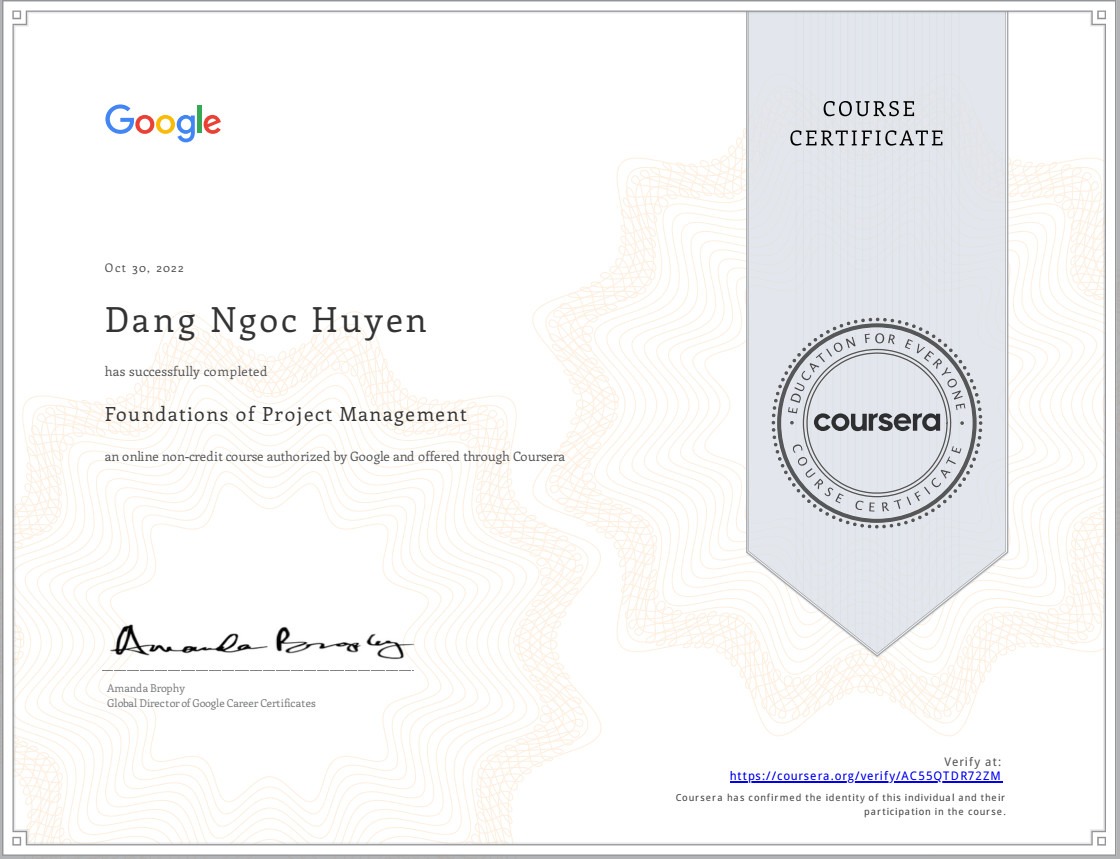Select course title Foundations of Project Management
The image size is (1120, 859).
tap(286, 415)
